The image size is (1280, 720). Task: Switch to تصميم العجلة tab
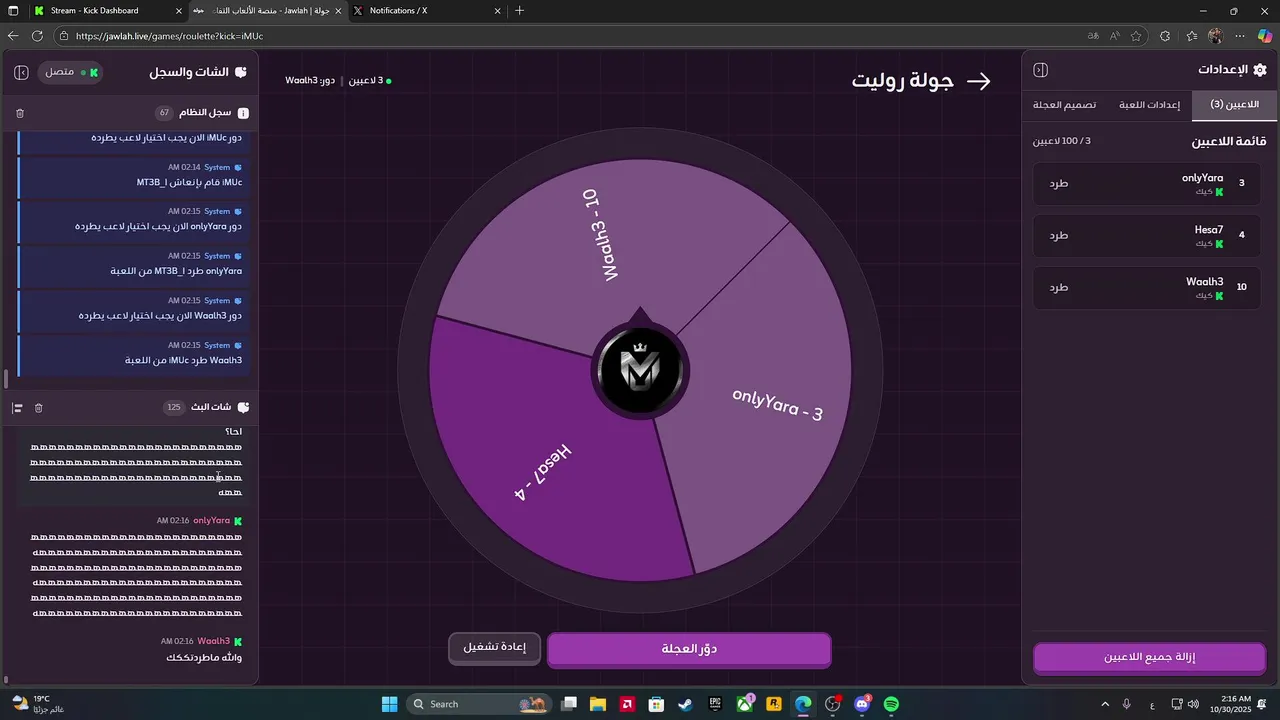click(x=1064, y=105)
